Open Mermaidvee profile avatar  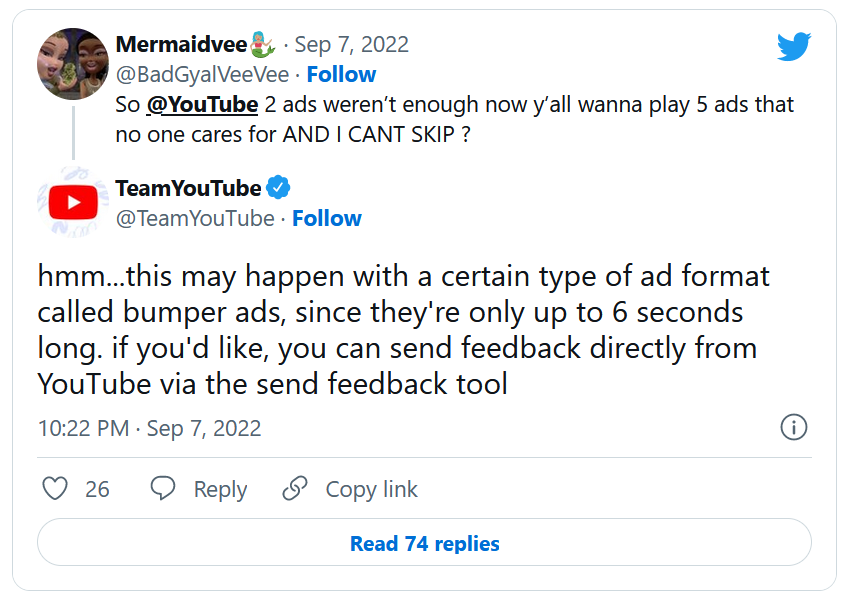click(72, 65)
